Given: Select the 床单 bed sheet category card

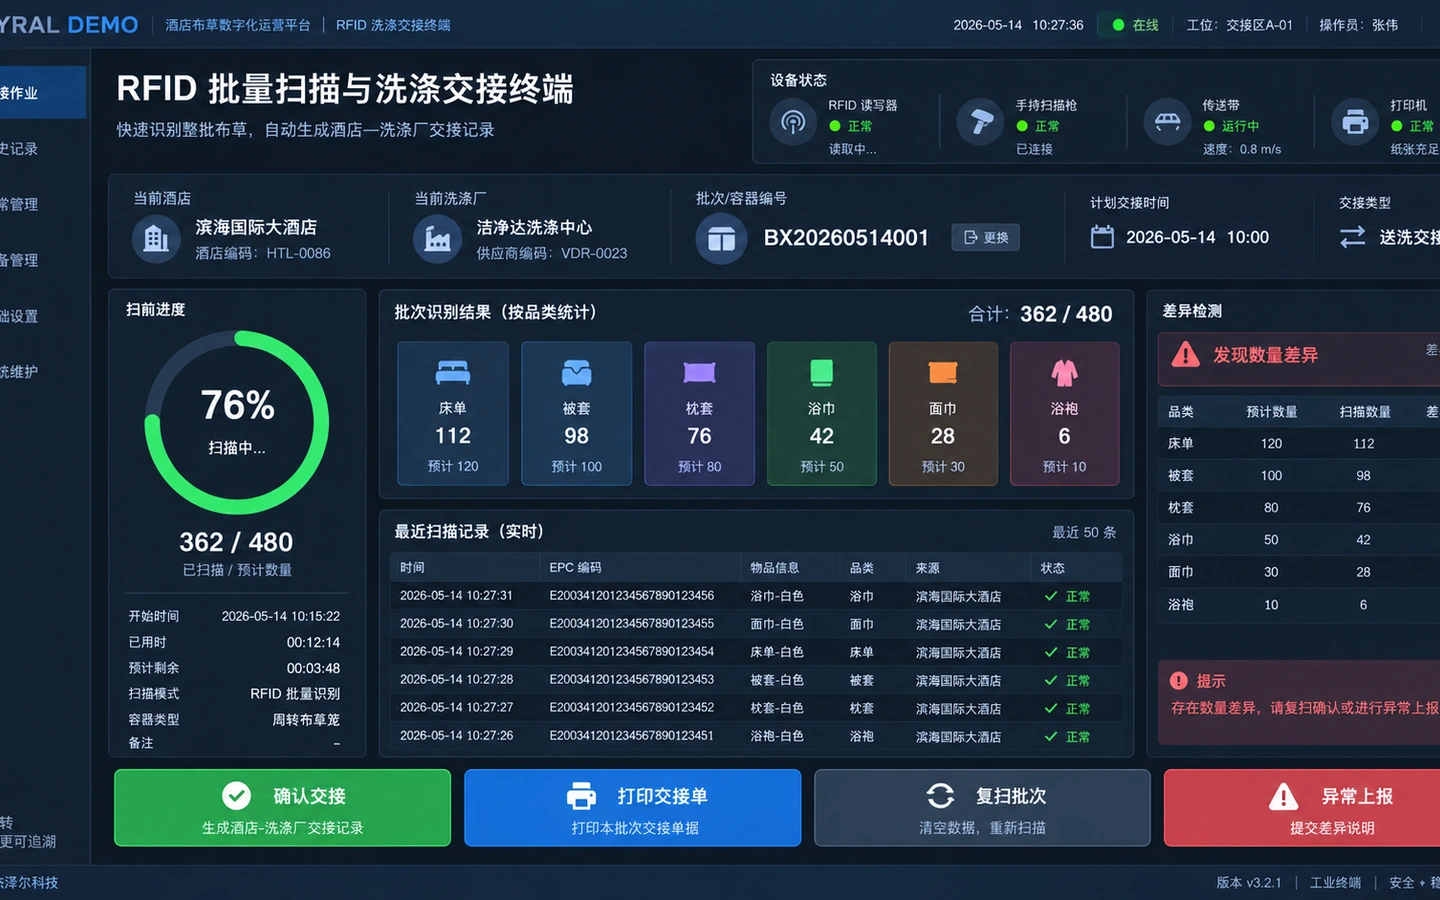Looking at the screenshot, I should click(x=453, y=413).
